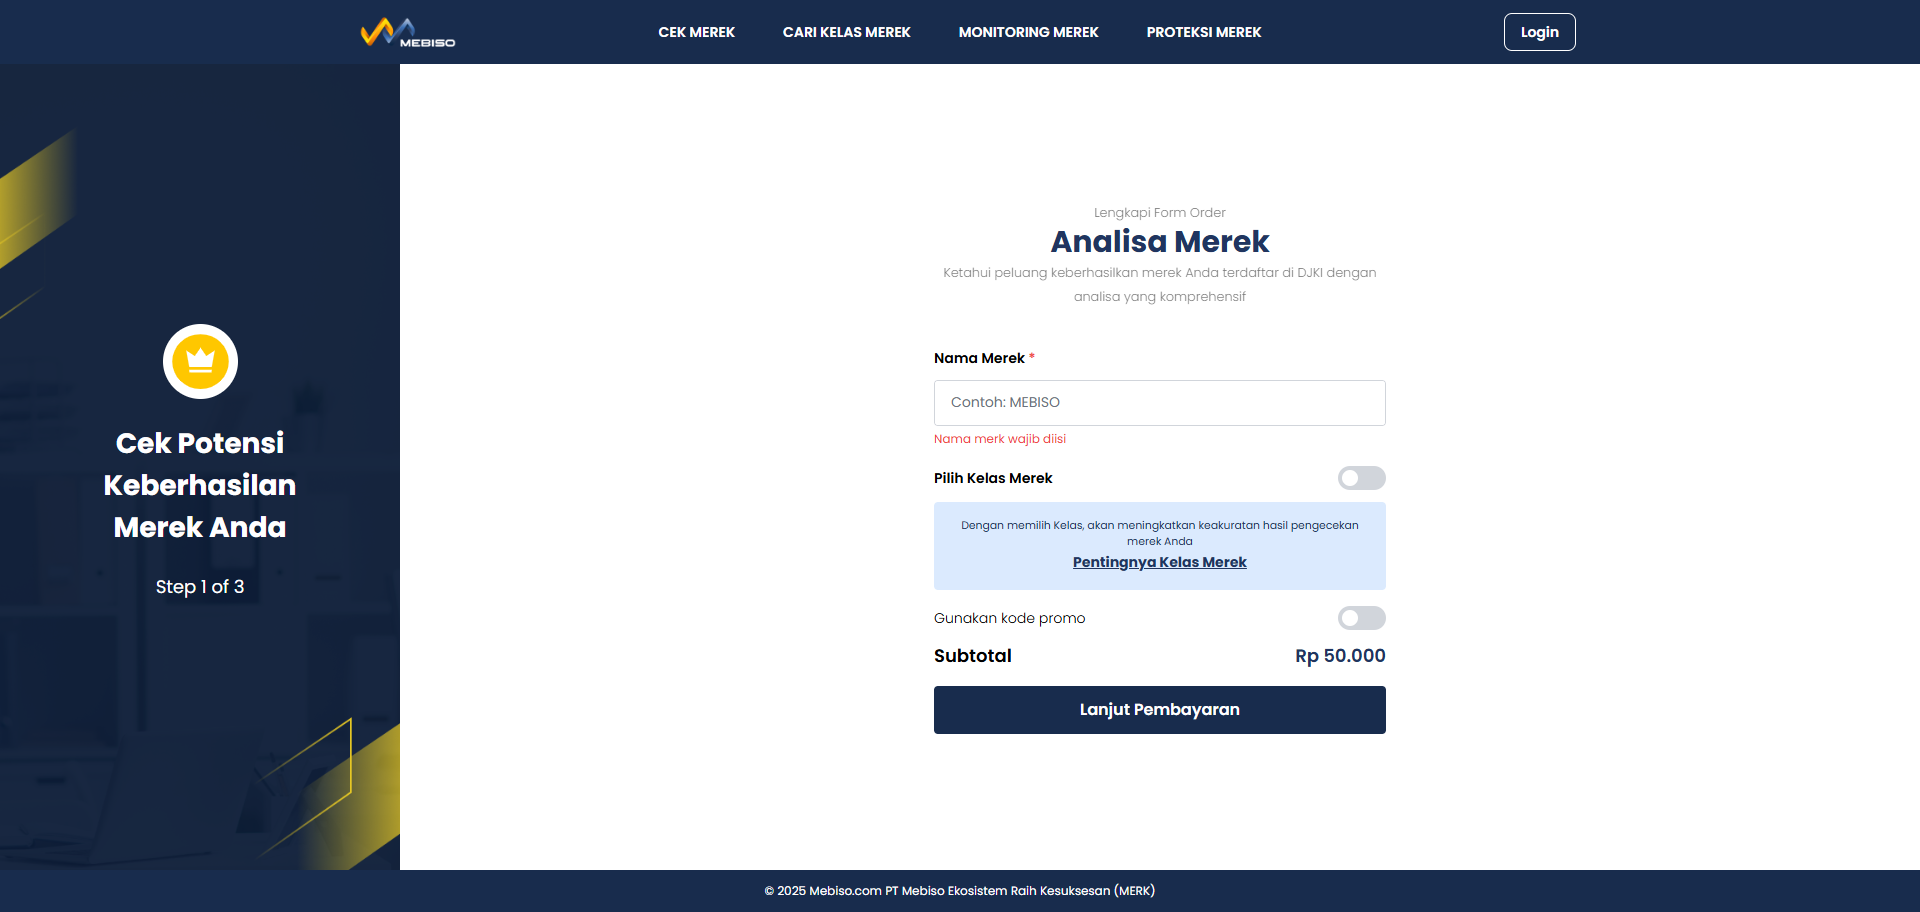Open the Pentingnya Kelas Merek link
The width and height of the screenshot is (1920, 912).
(x=1160, y=562)
